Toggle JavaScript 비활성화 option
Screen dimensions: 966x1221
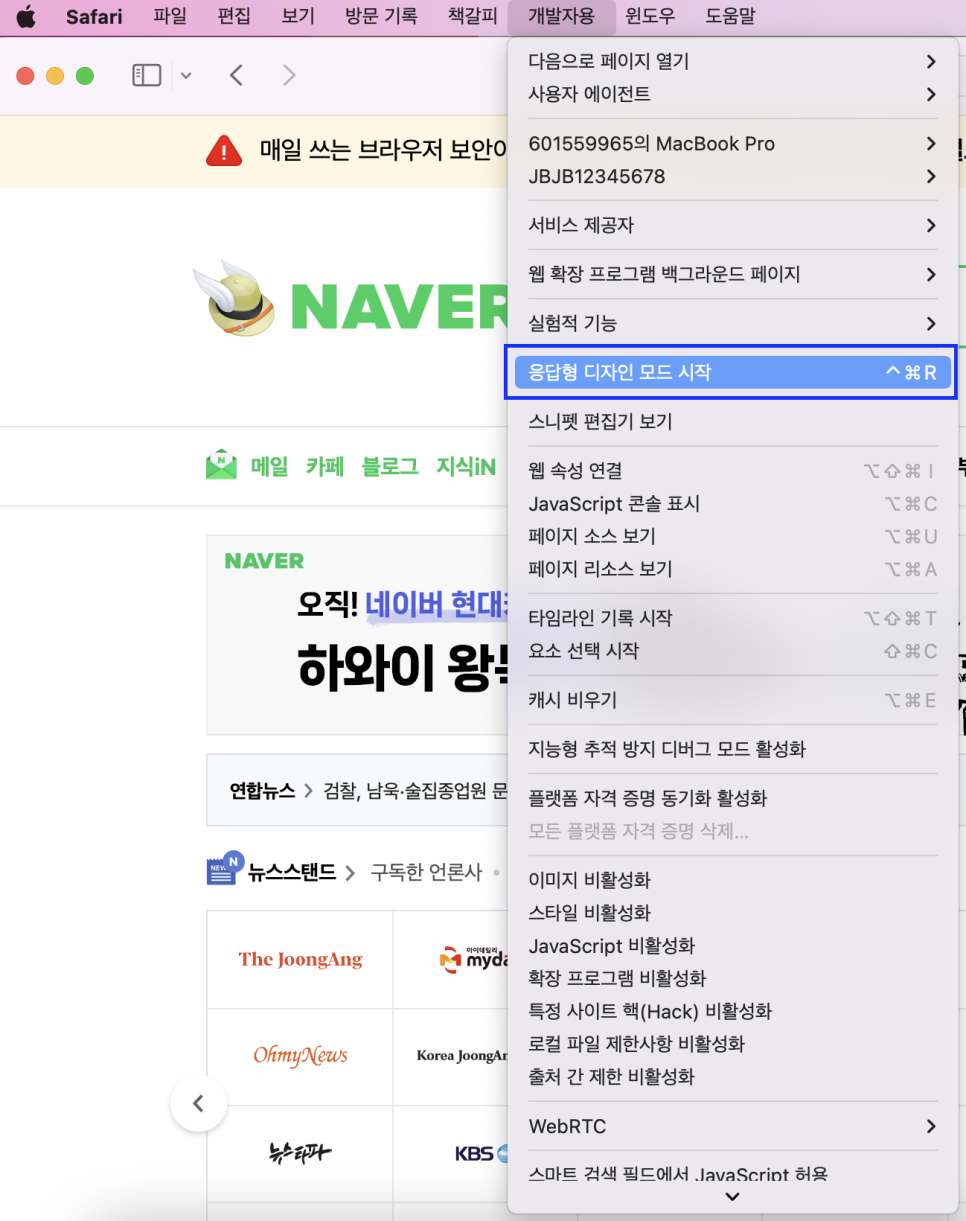click(x=732, y=946)
